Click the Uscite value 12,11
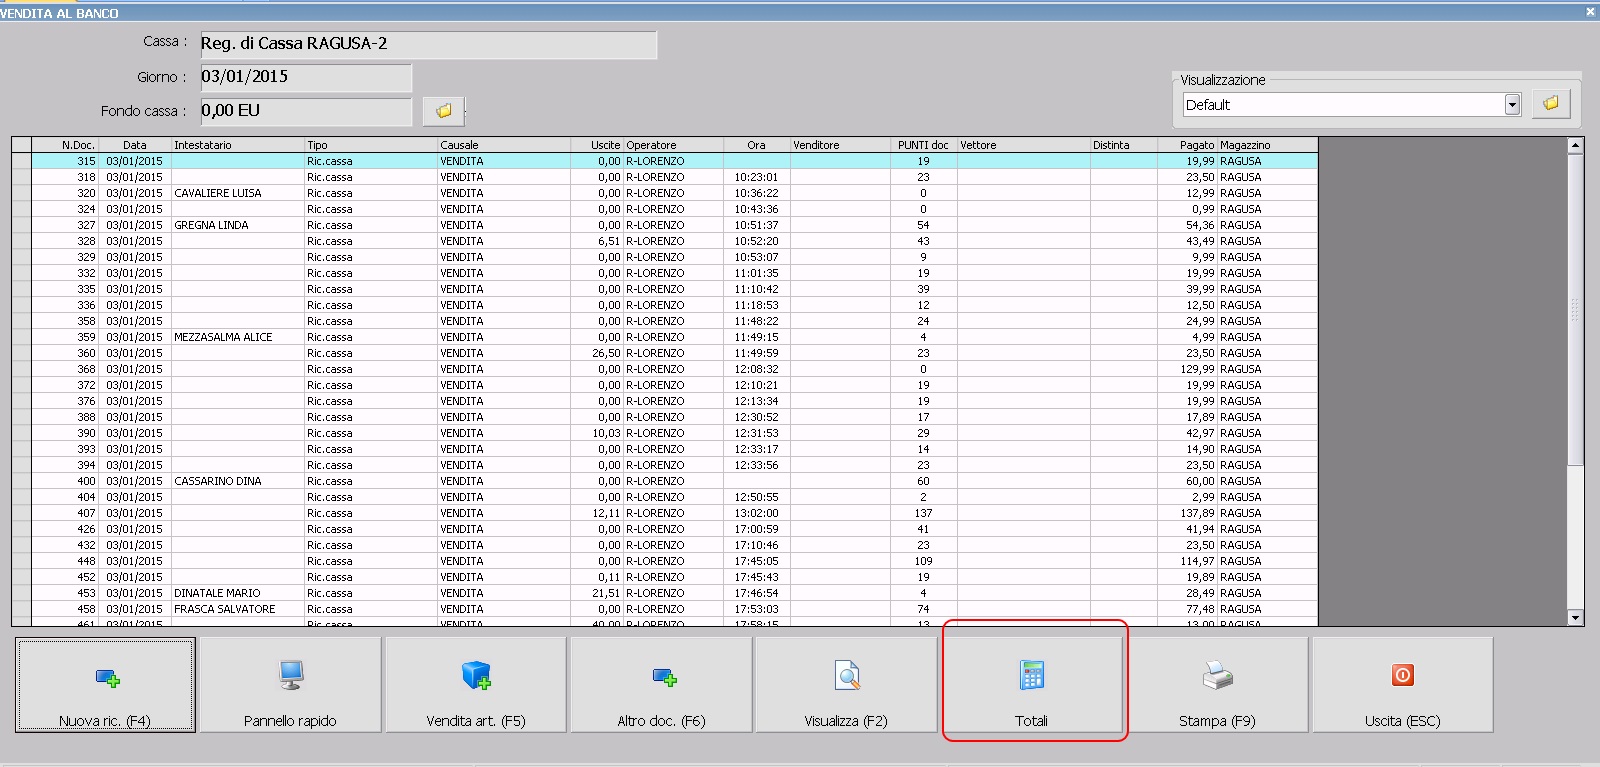The image size is (1600, 767). point(606,513)
